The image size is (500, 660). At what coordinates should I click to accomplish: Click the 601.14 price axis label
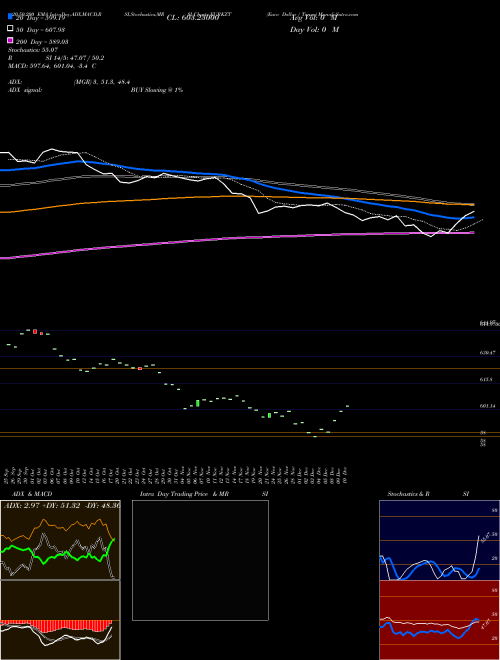(x=487, y=406)
